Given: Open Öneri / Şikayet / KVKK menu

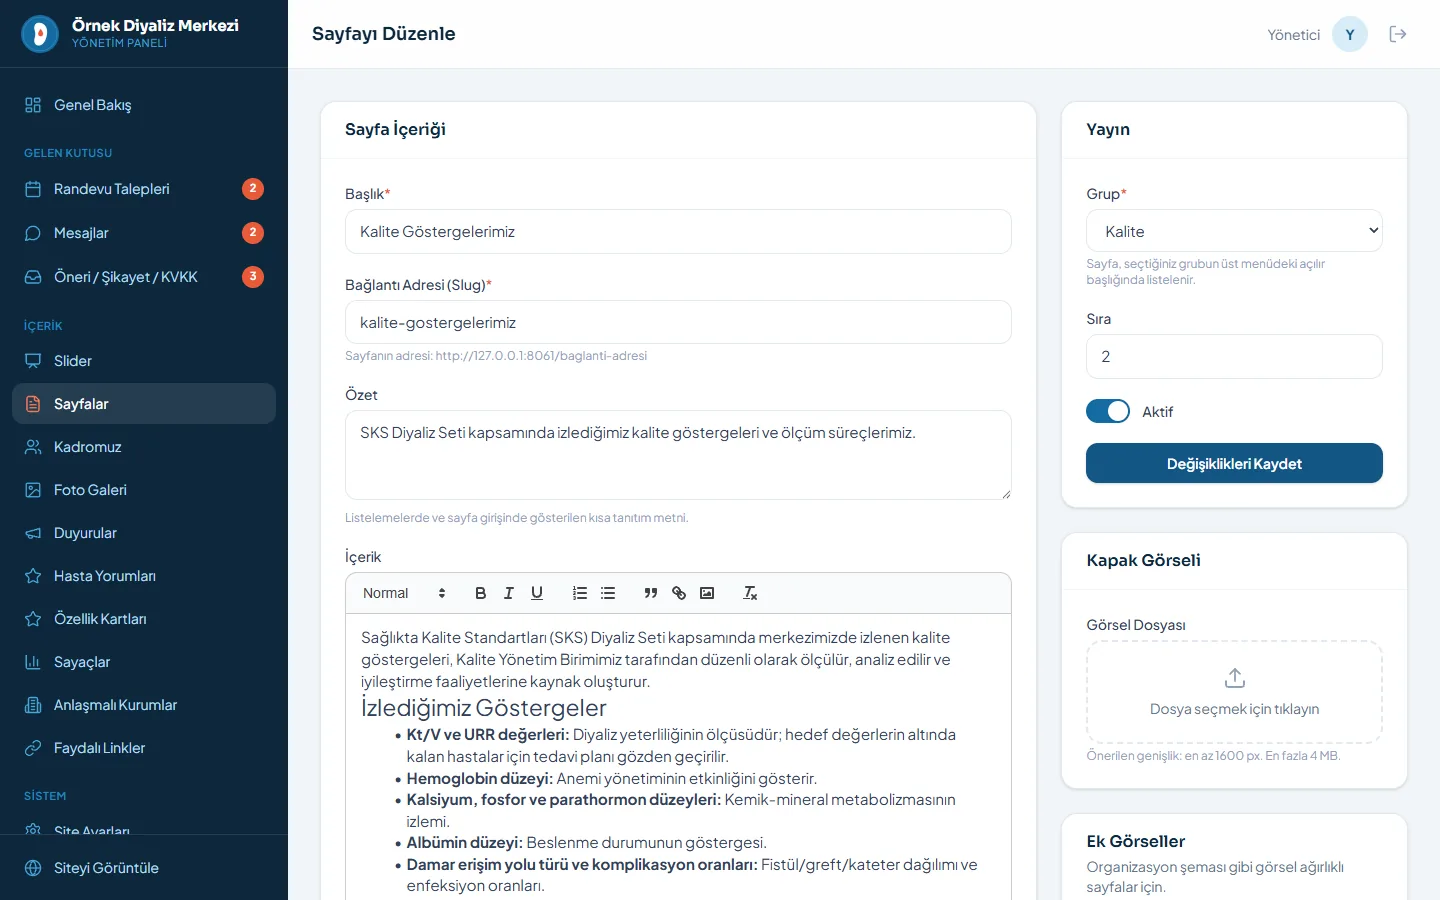Looking at the screenshot, I should tap(144, 277).
